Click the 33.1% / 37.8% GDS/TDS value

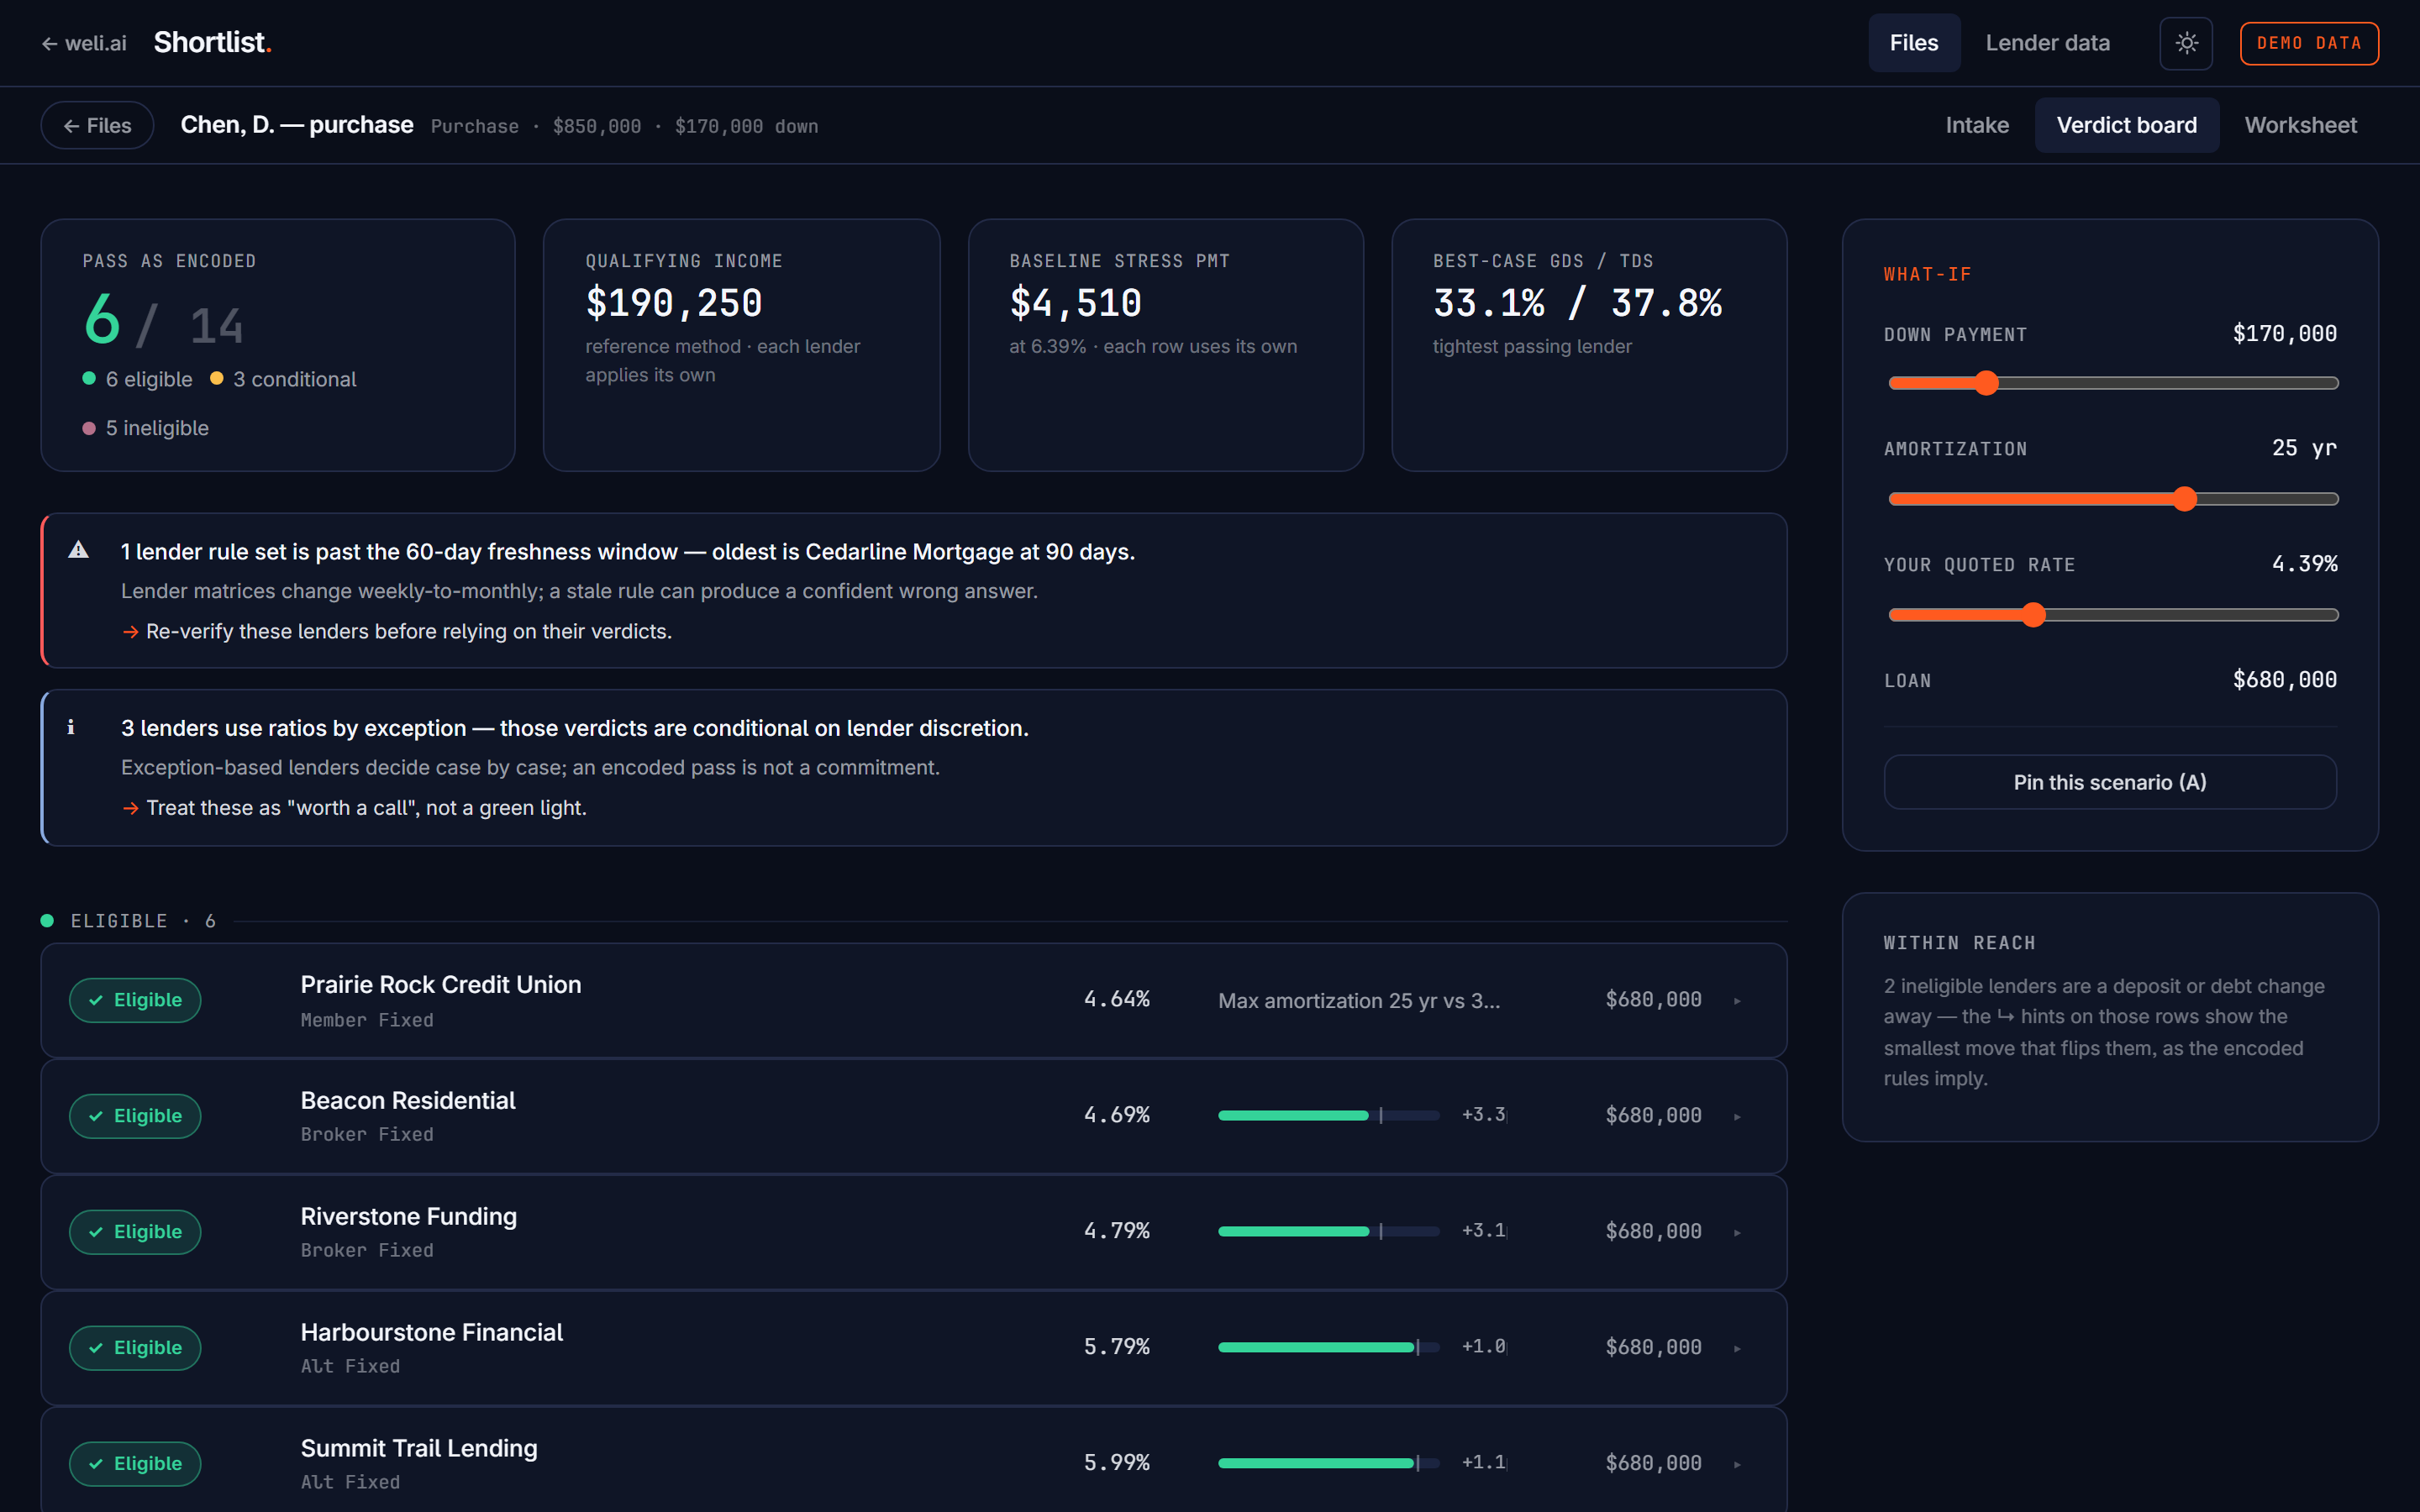tap(1577, 303)
